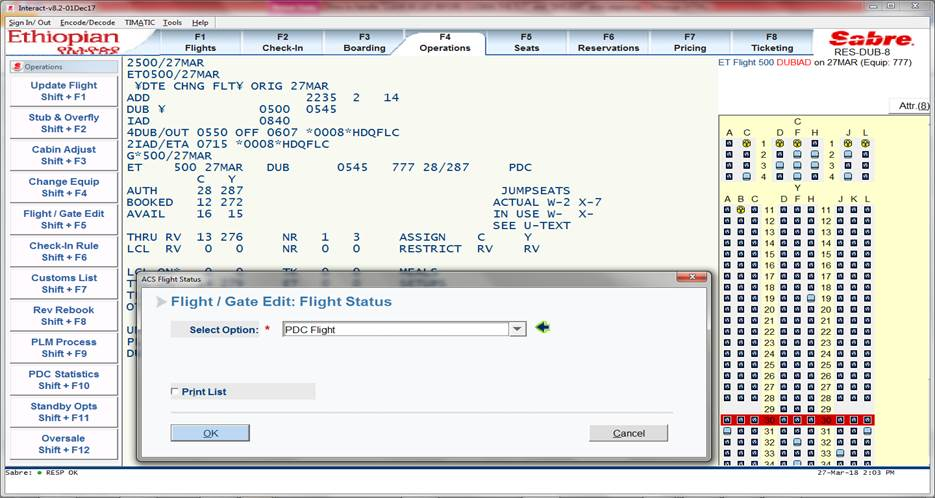Open the Help menu
Image resolution: width=935 pixels, height=498 pixels.
click(200, 23)
